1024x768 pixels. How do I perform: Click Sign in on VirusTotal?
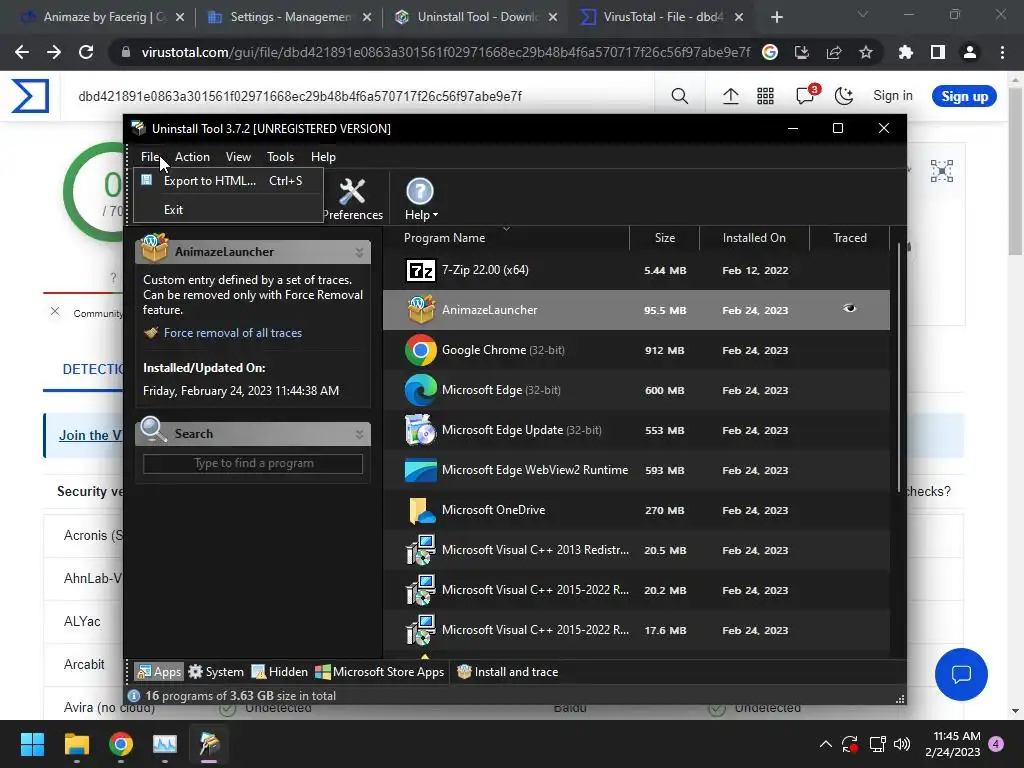tap(893, 96)
